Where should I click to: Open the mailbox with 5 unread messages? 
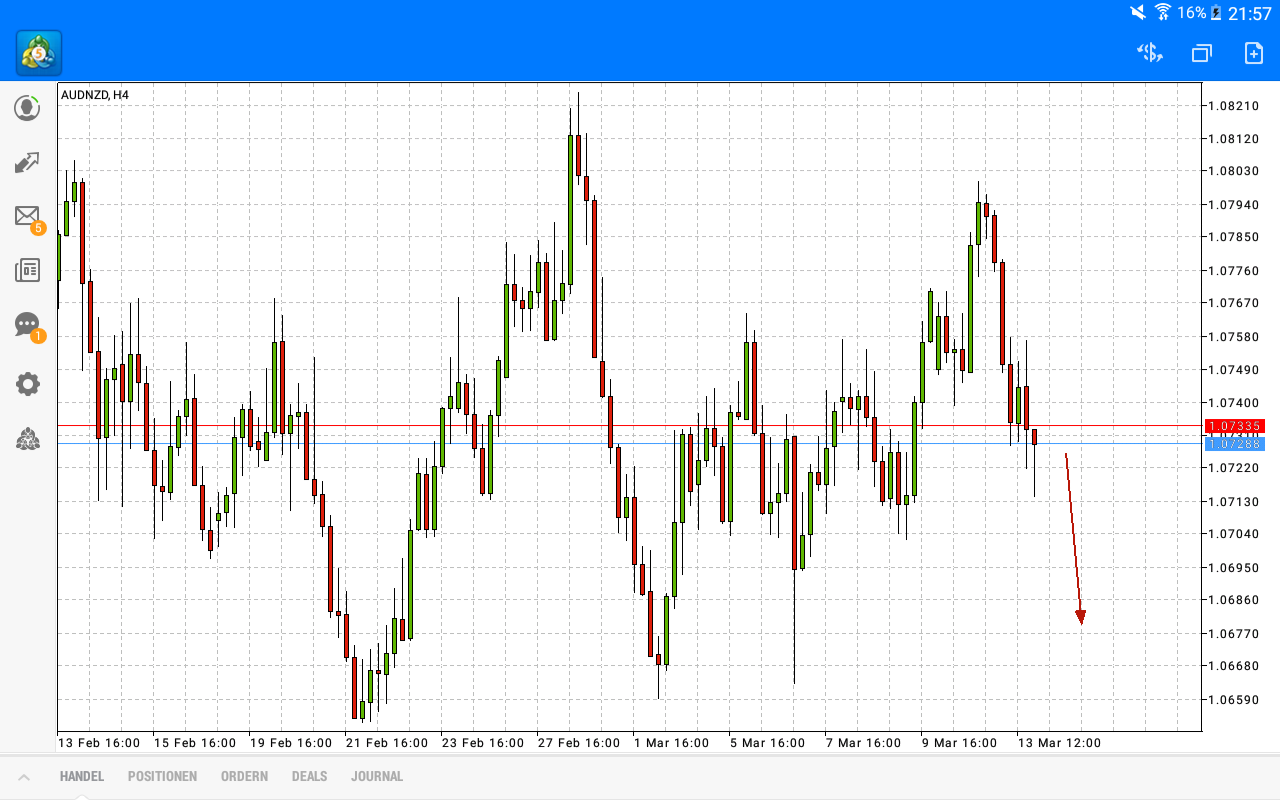(x=27, y=216)
